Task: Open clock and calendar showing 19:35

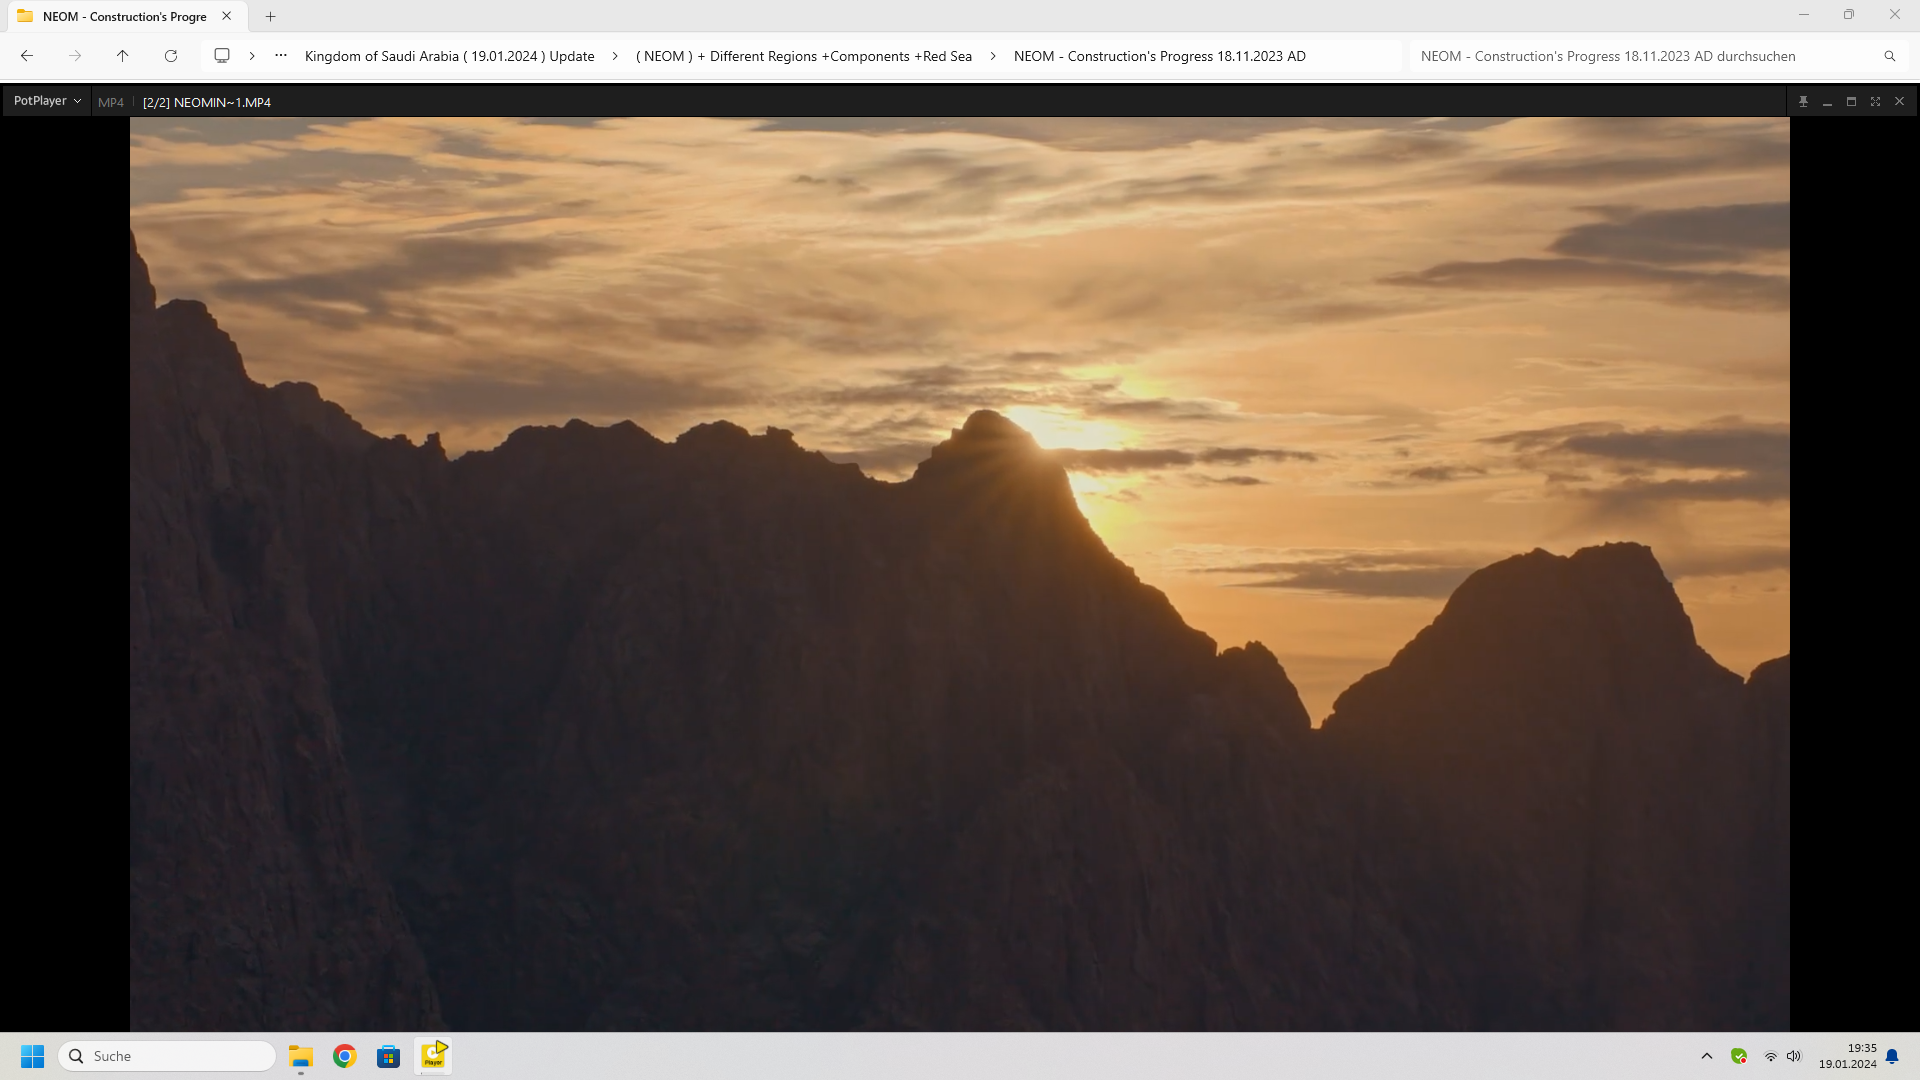Action: tap(1848, 1056)
